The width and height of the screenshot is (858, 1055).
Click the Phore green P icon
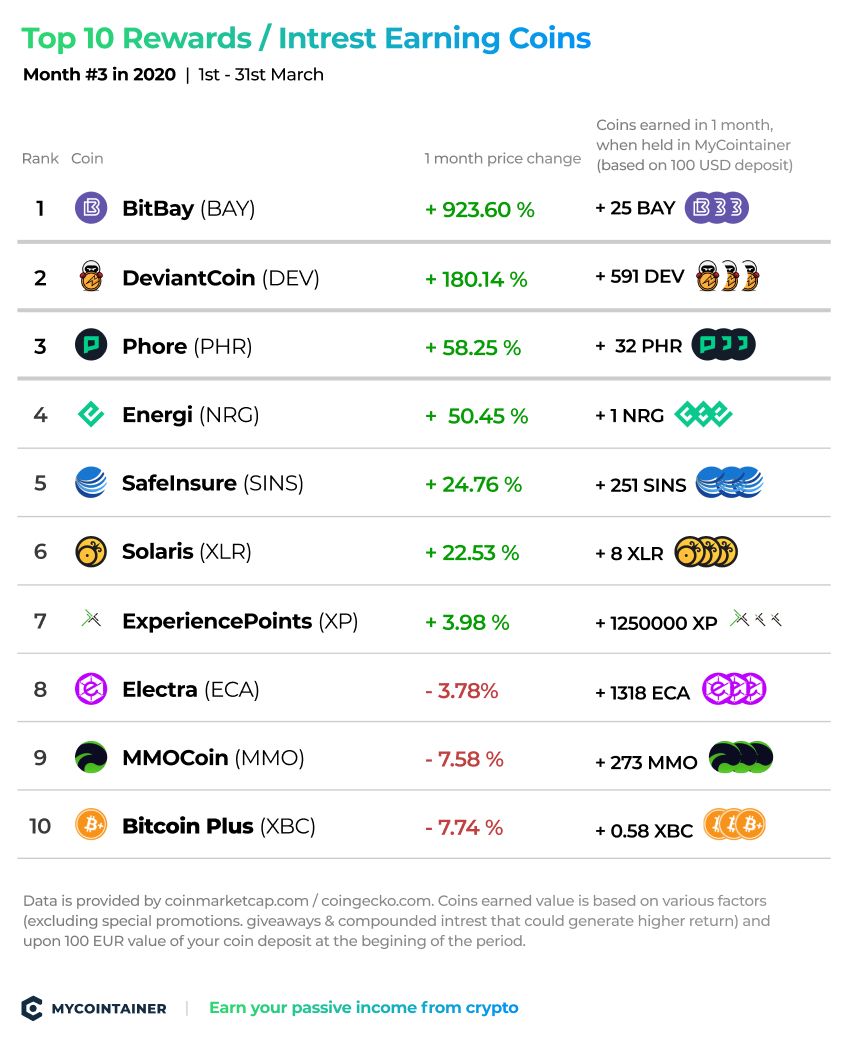(91, 345)
